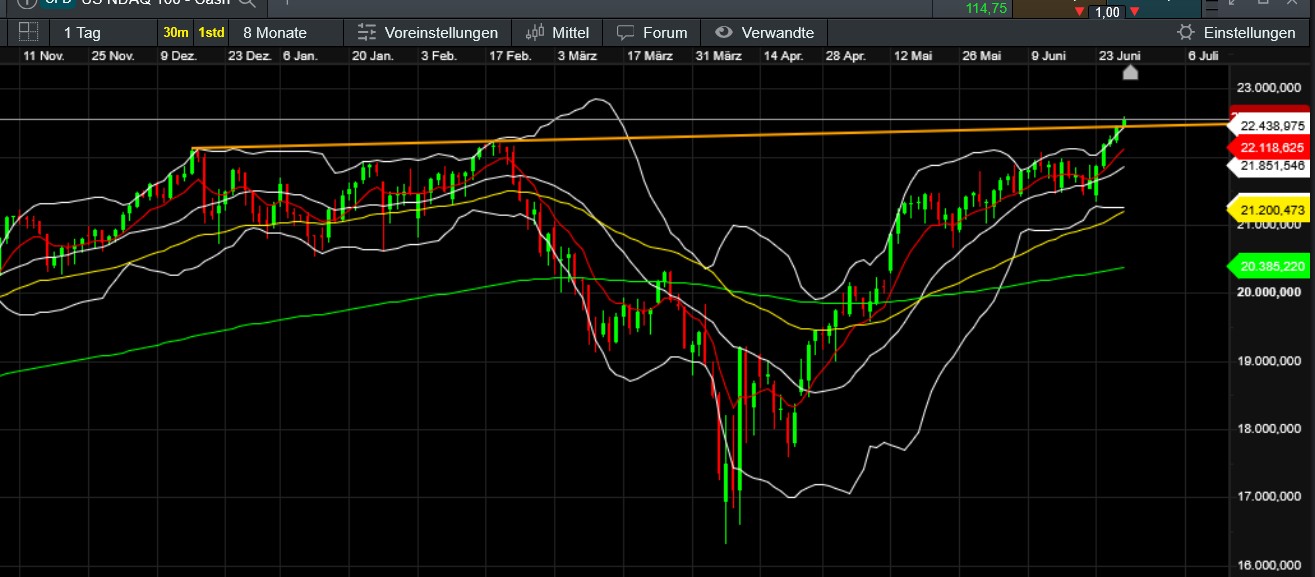Viewport: 1315px width, 577px height.
Task: Click the red arrow right of 1,00
Action: pos(1135,12)
